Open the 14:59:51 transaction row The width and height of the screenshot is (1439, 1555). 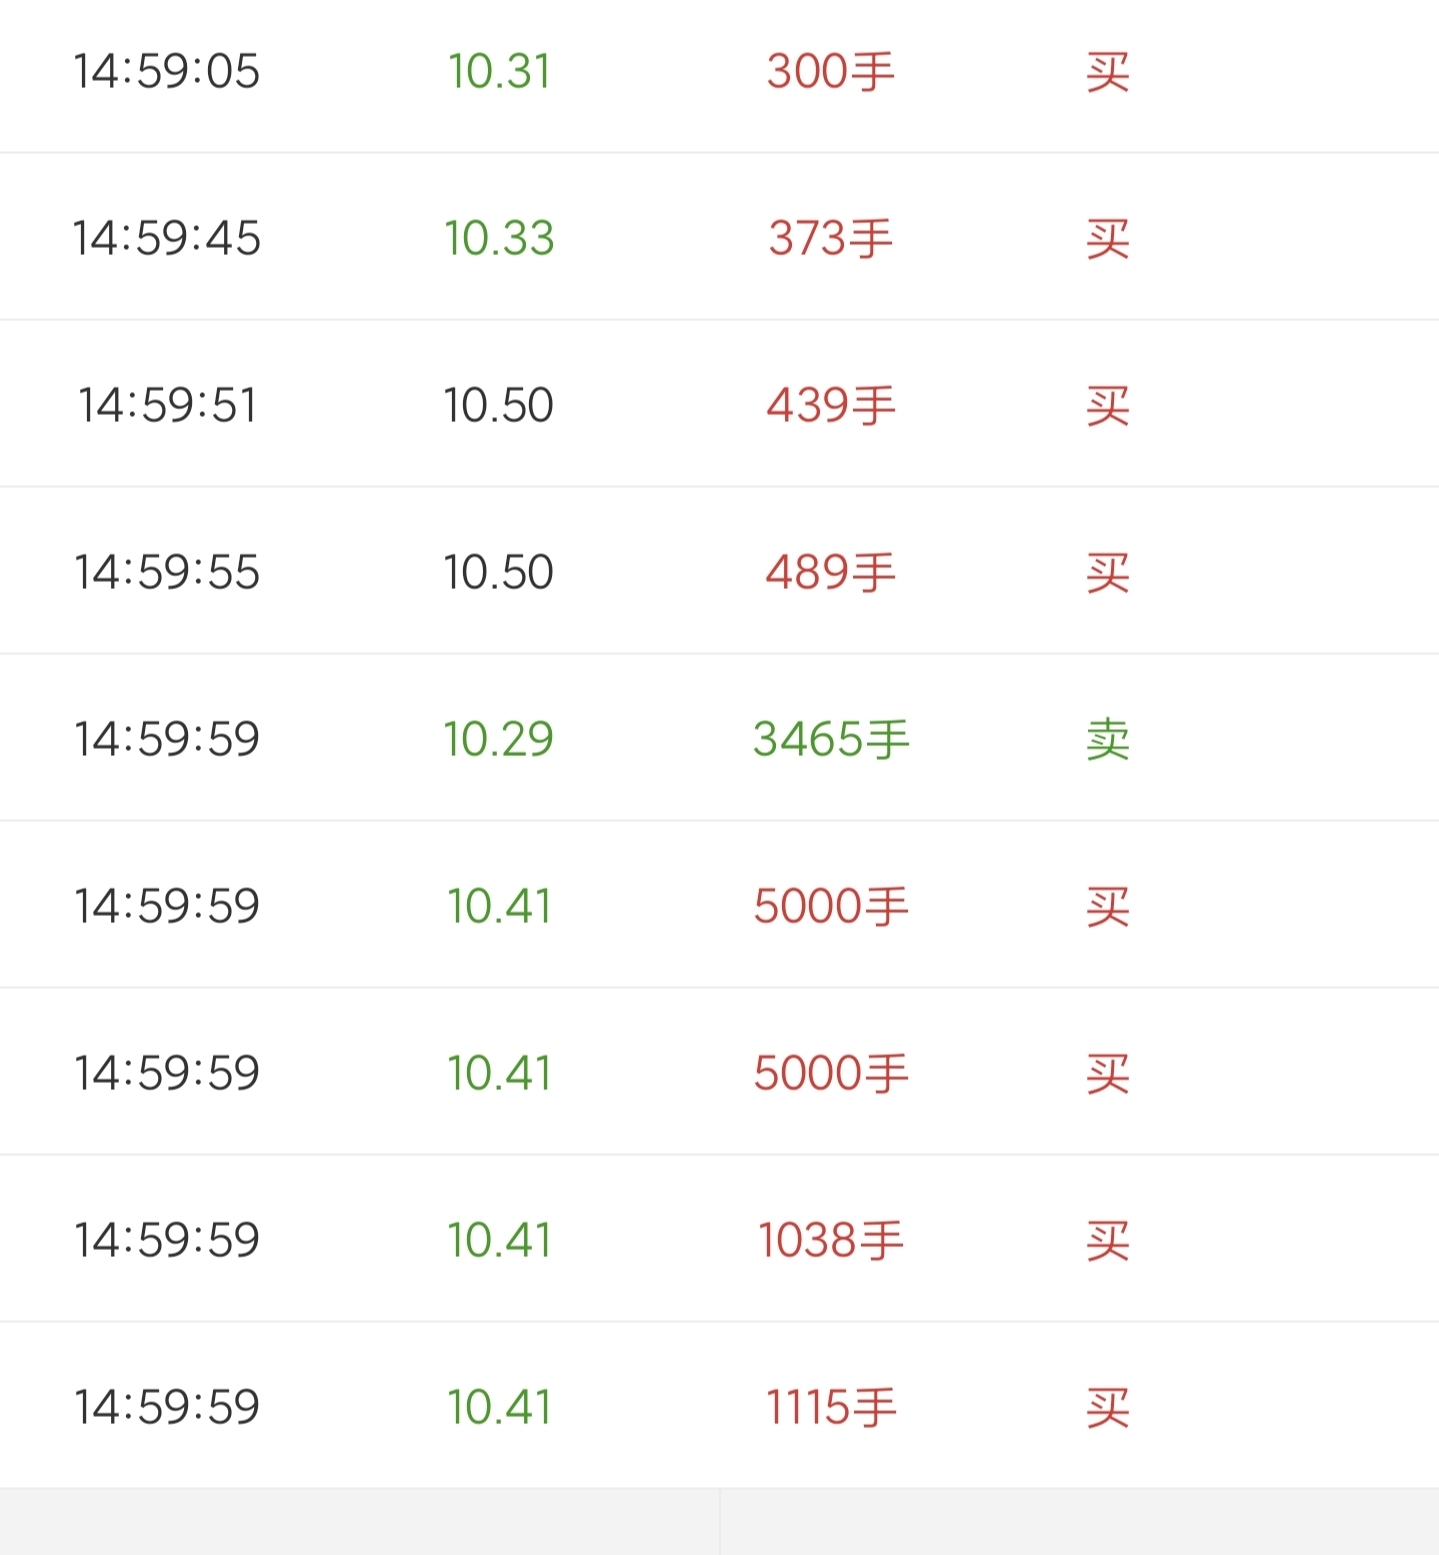click(719, 405)
